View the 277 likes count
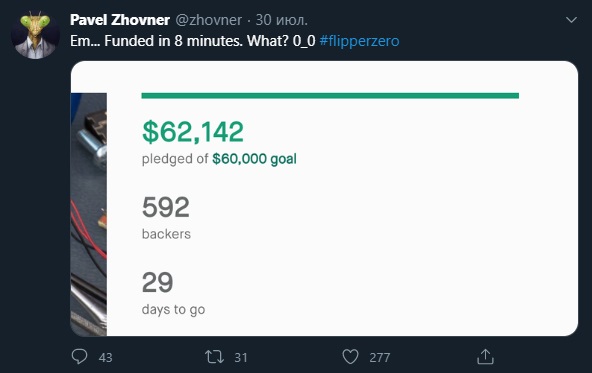The width and height of the screenshot is (592, 373). tap(379, 358)
